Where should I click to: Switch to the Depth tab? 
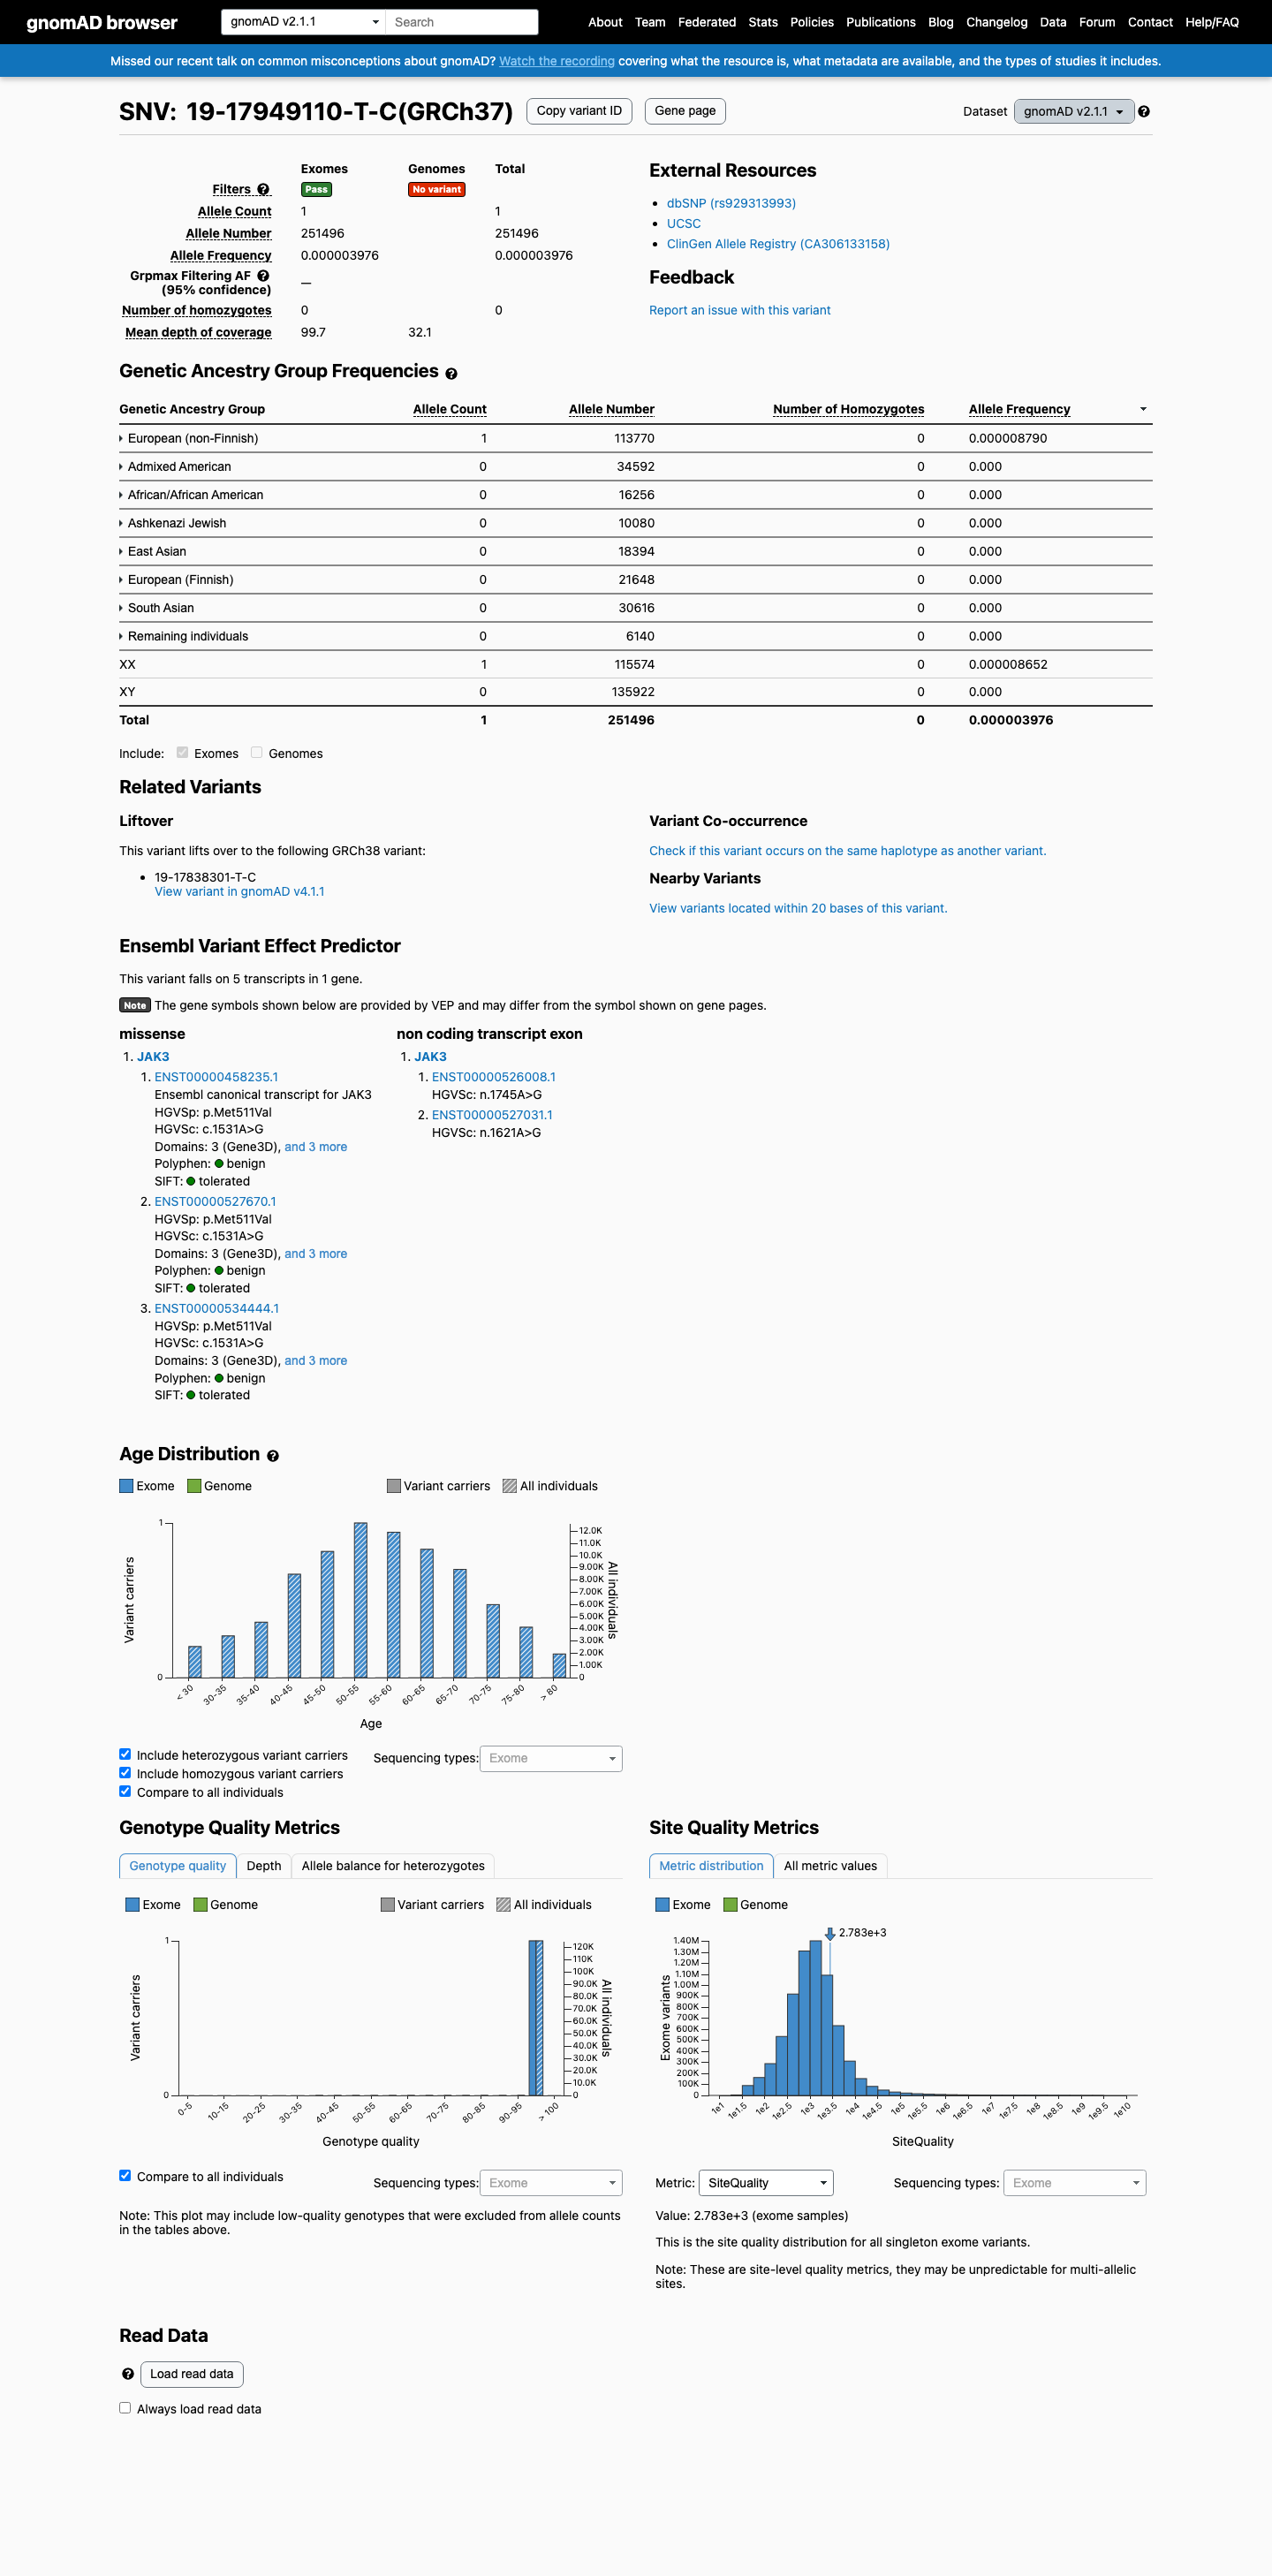[264, 1865]
